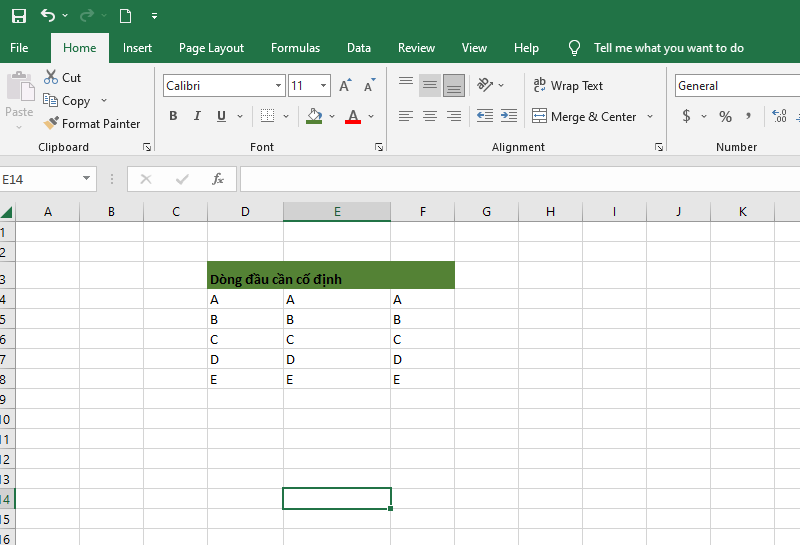The image size is (800, 545).
Task: Create new blank workbook from quick access
Action: pyautogui.click(x=126, y=16)
